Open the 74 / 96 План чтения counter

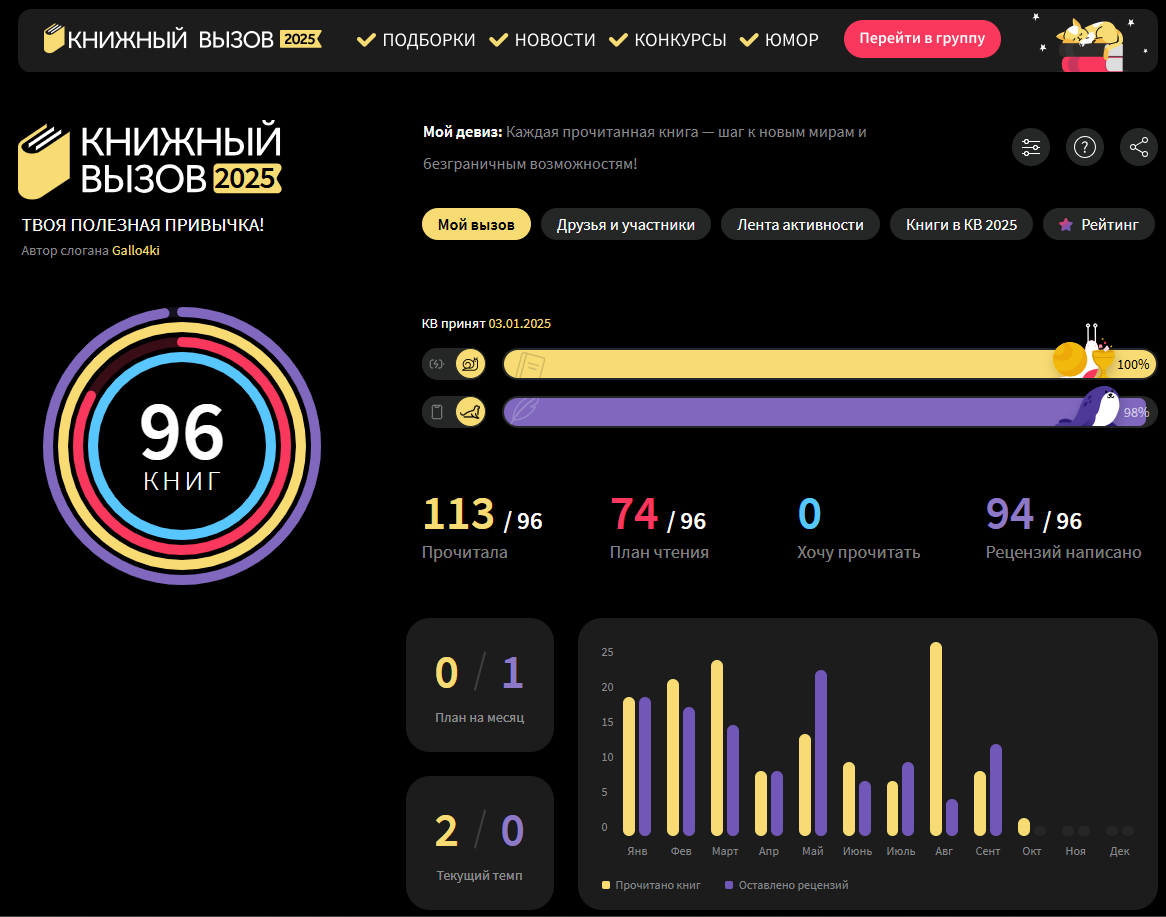(x=659, y=527)
